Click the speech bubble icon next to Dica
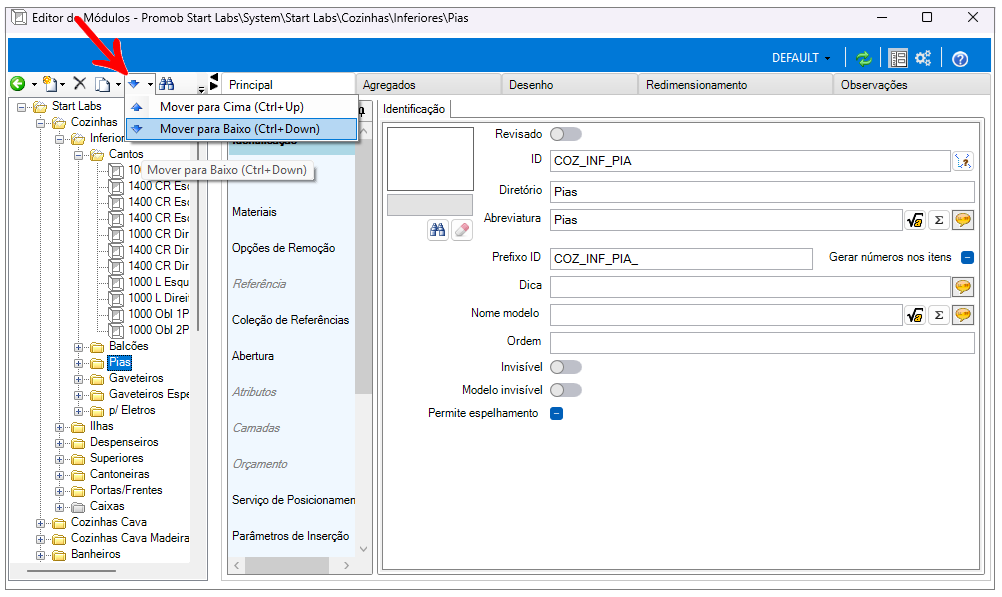Viewport: 1002px width, 597px height. [963, 287]
